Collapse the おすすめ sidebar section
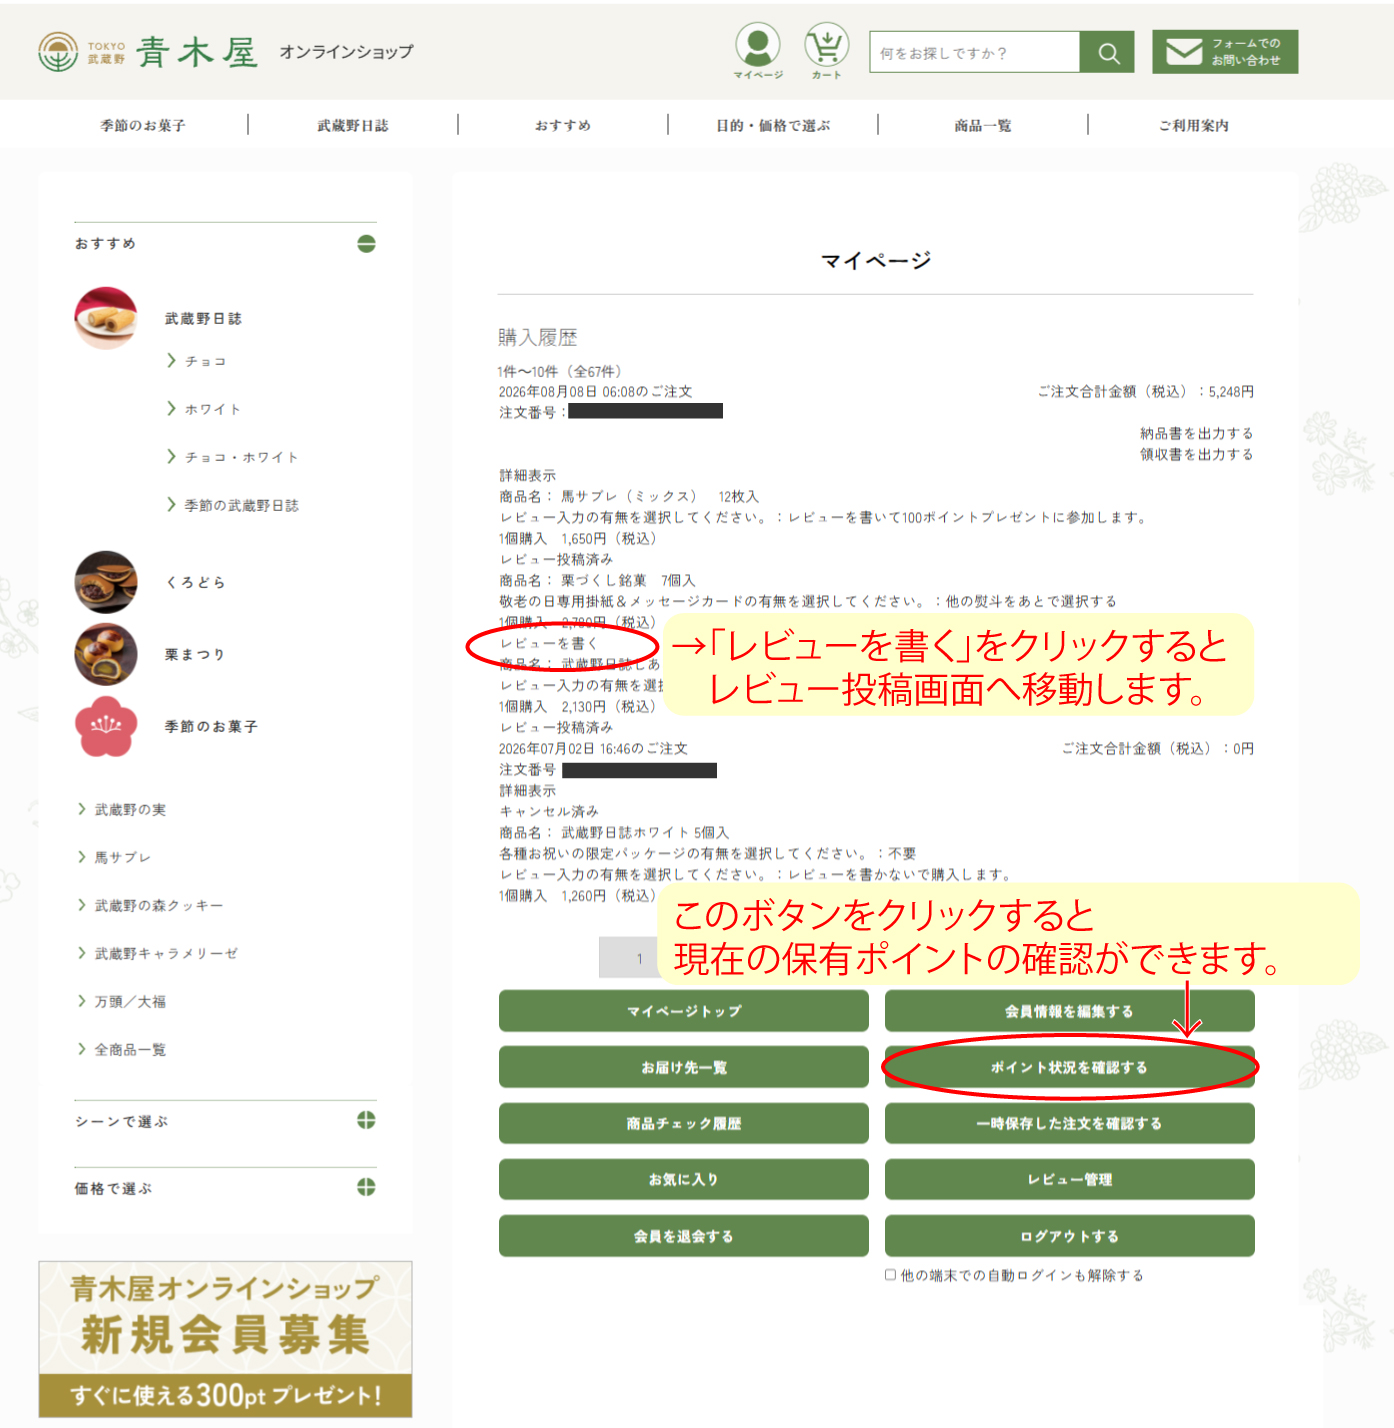Image resolution: width=1394 pixels, height=1428 pixels. pos(366,244)
